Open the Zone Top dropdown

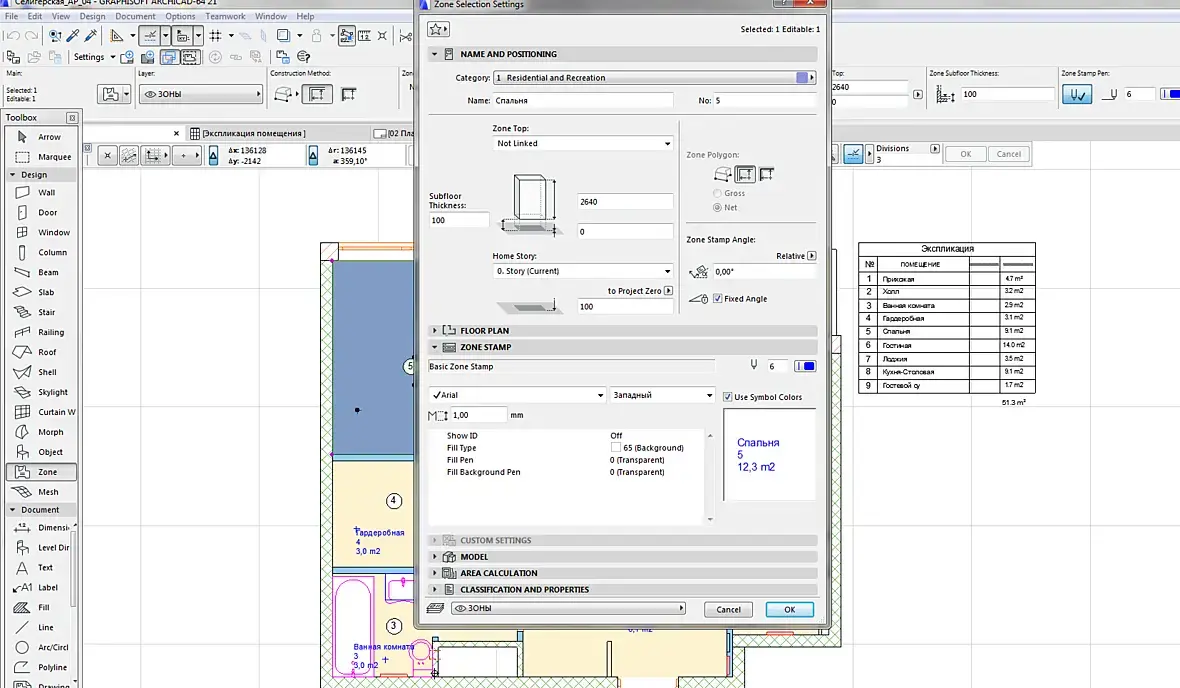click(x=582, y=143)
